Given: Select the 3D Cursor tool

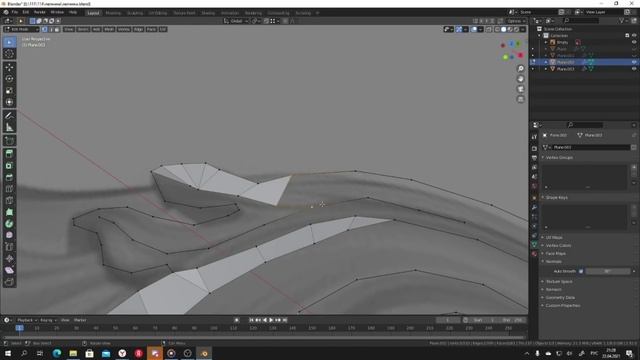Looking at the screenshot, I should [x=9, y=54].
